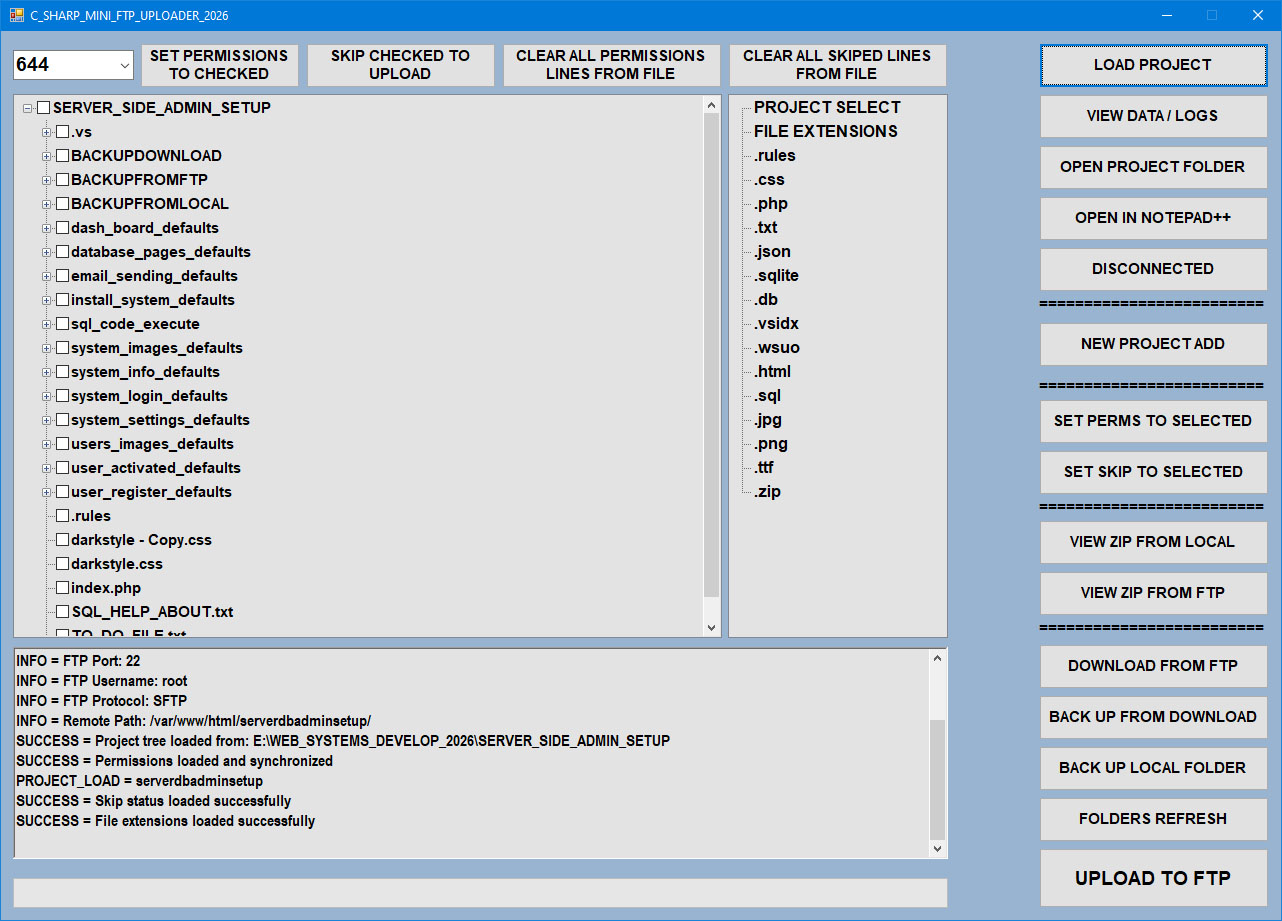1282x921 pixels.
Task: Expand the system_login_defaults tree node
Action: click(x=46, y=396)
